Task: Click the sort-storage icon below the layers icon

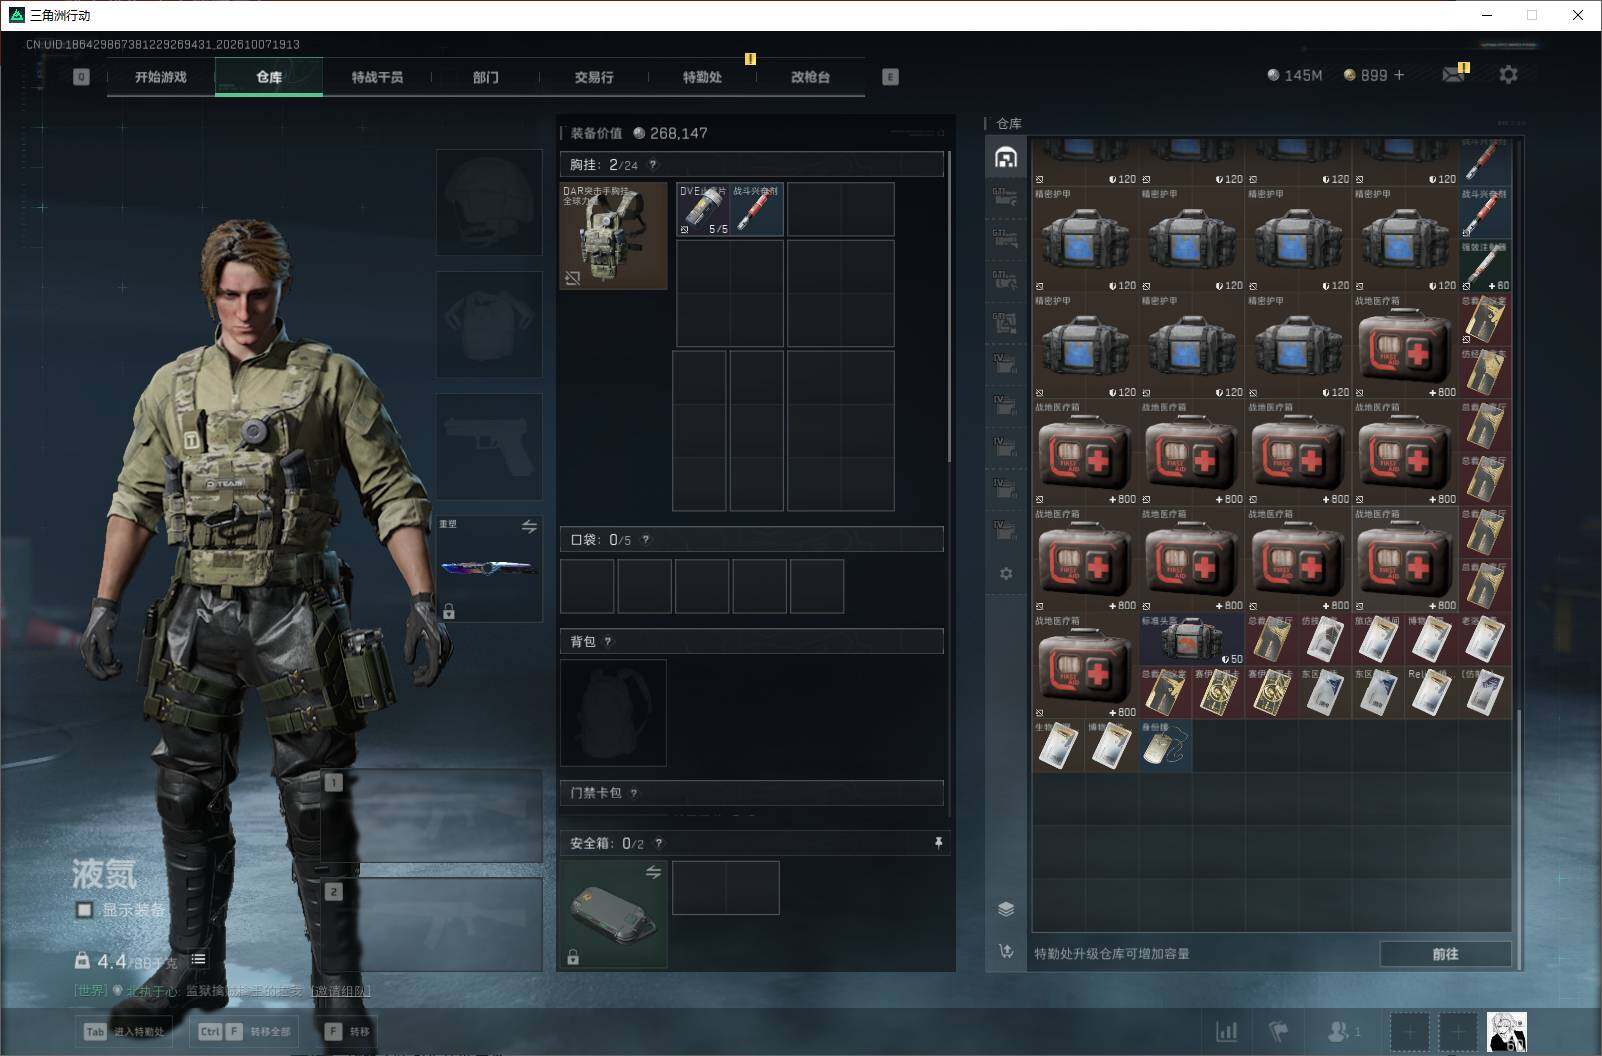Action: 1006,951
